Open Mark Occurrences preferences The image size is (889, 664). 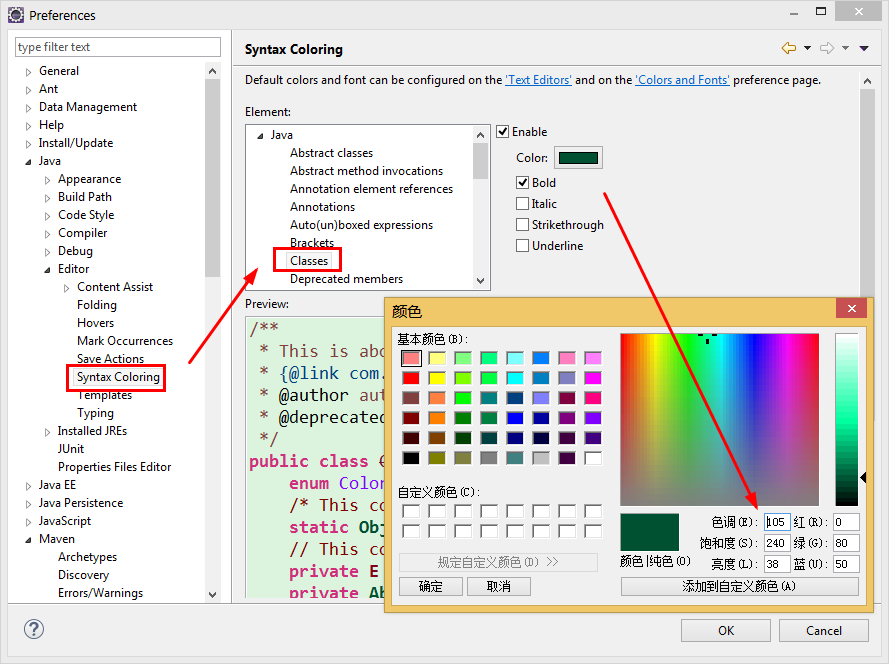(125, 341)
